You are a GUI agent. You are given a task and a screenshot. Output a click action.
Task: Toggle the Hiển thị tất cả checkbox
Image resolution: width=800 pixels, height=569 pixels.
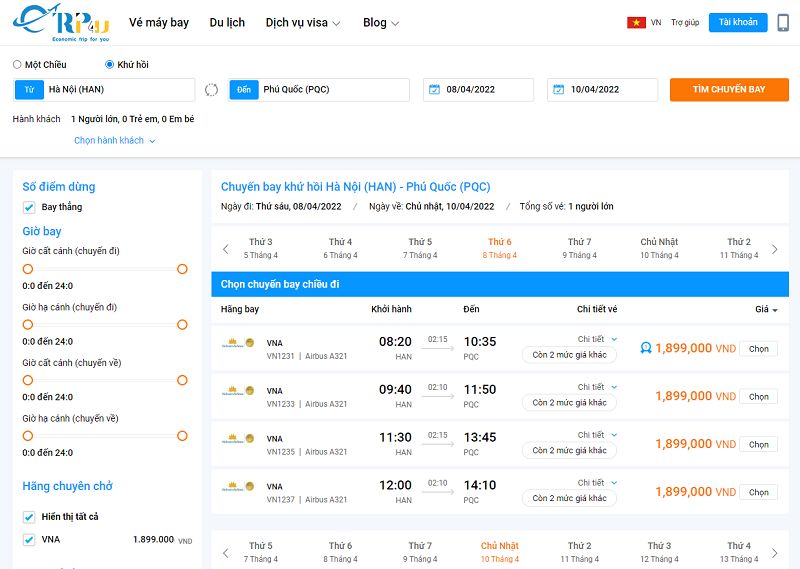(x=29, y=517)
